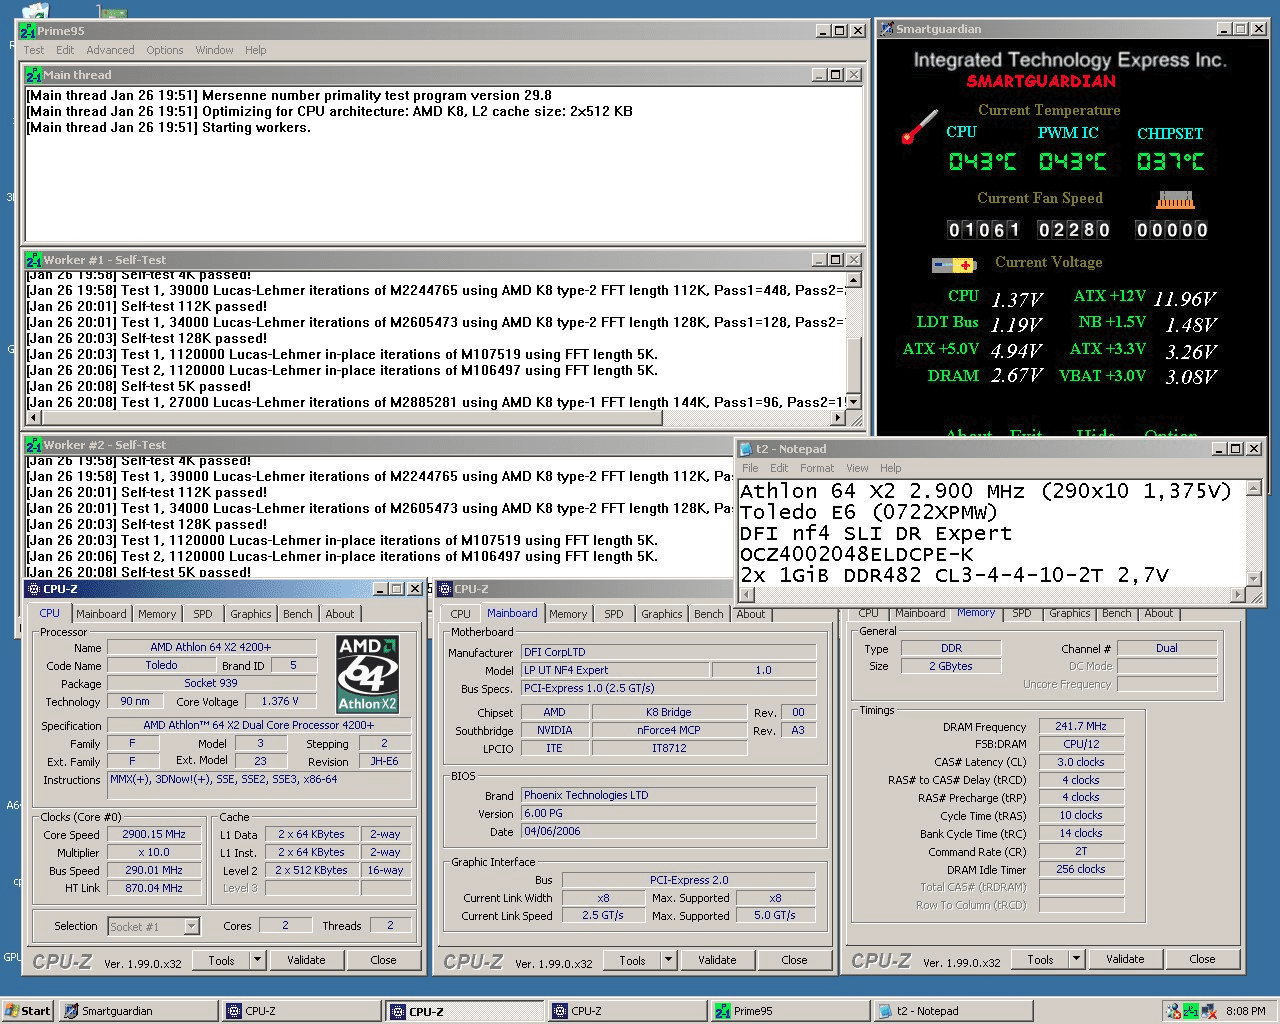Open About tab in the Mainboard CPU-Z window

[x=750, y=614]
